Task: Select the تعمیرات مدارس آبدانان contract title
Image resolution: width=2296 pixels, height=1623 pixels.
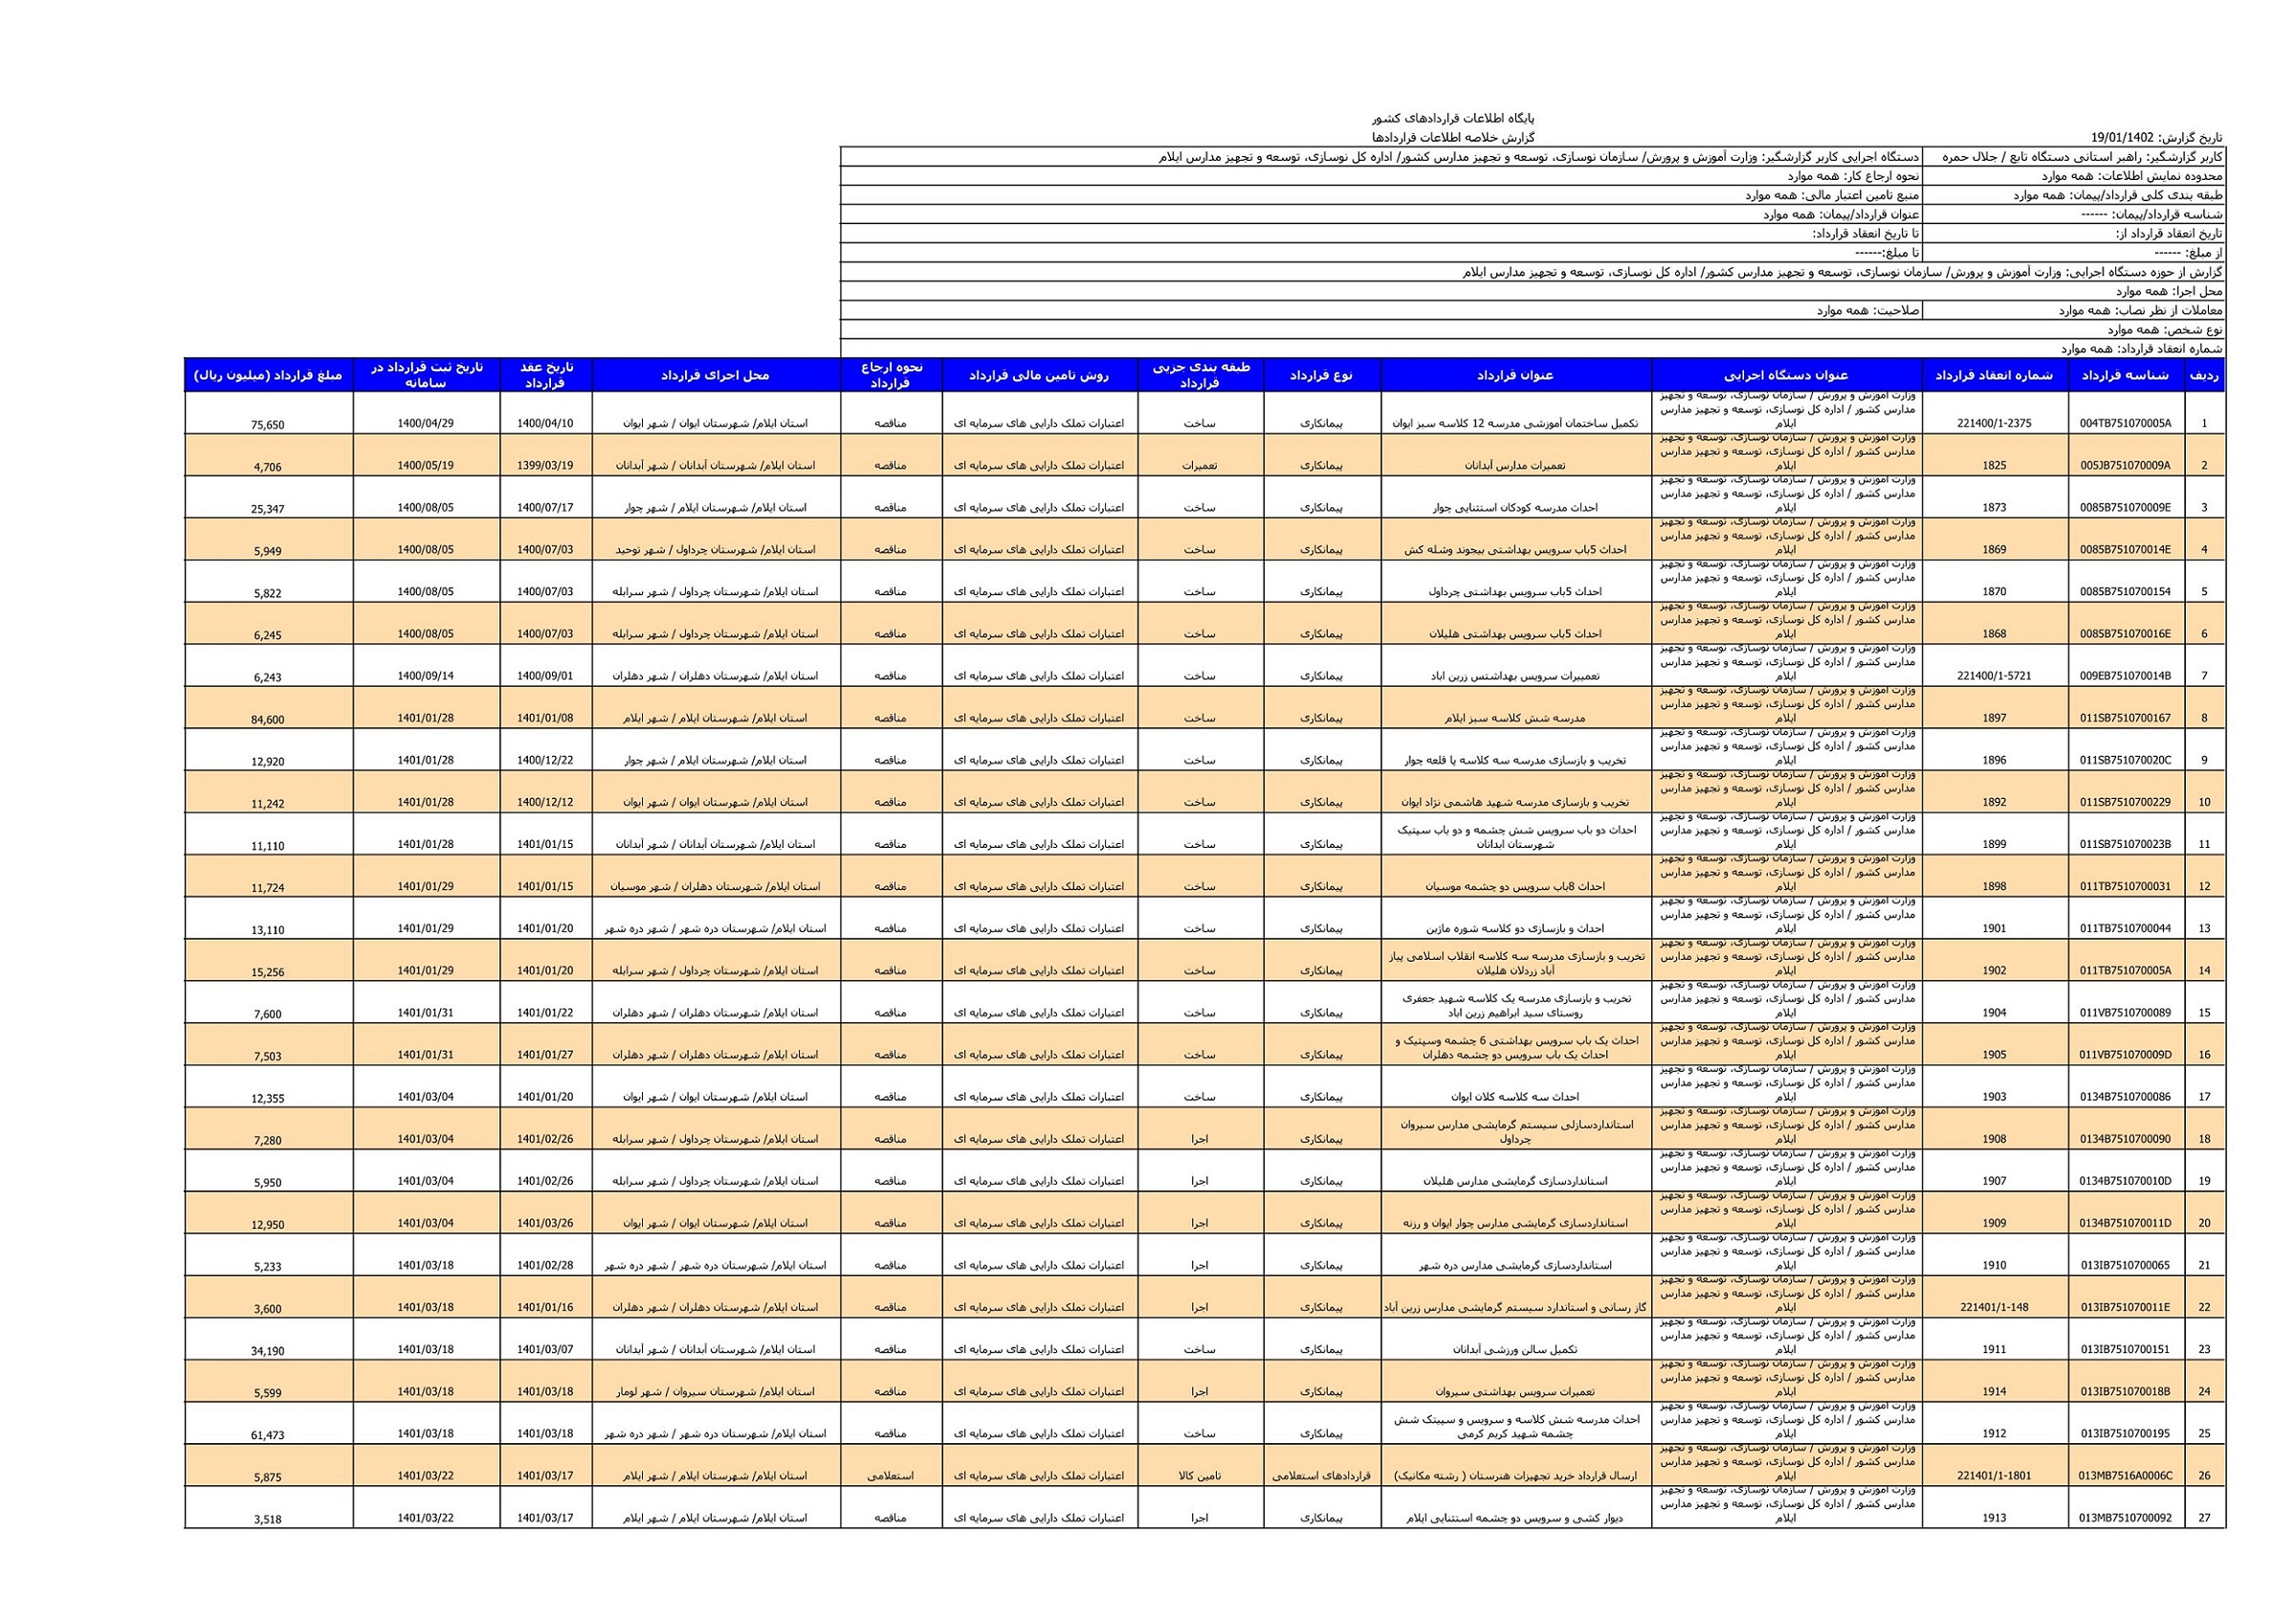Action: pos(1515,465)
